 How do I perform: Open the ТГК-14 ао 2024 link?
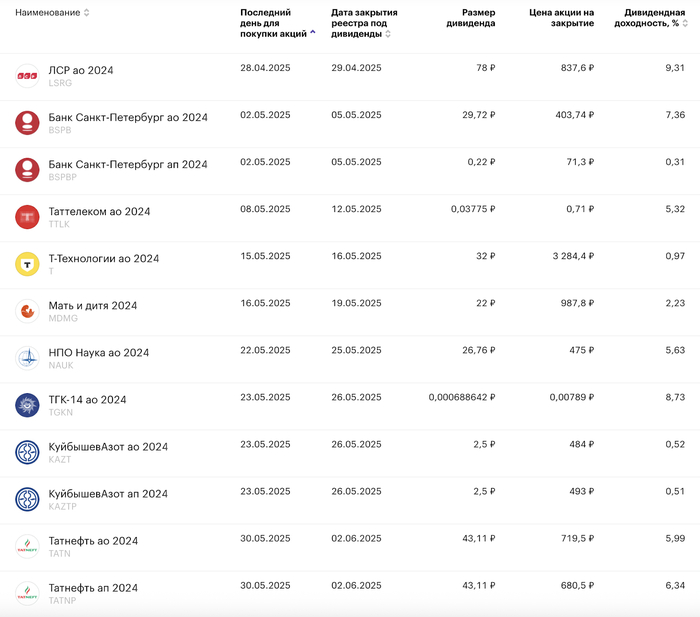87,400
